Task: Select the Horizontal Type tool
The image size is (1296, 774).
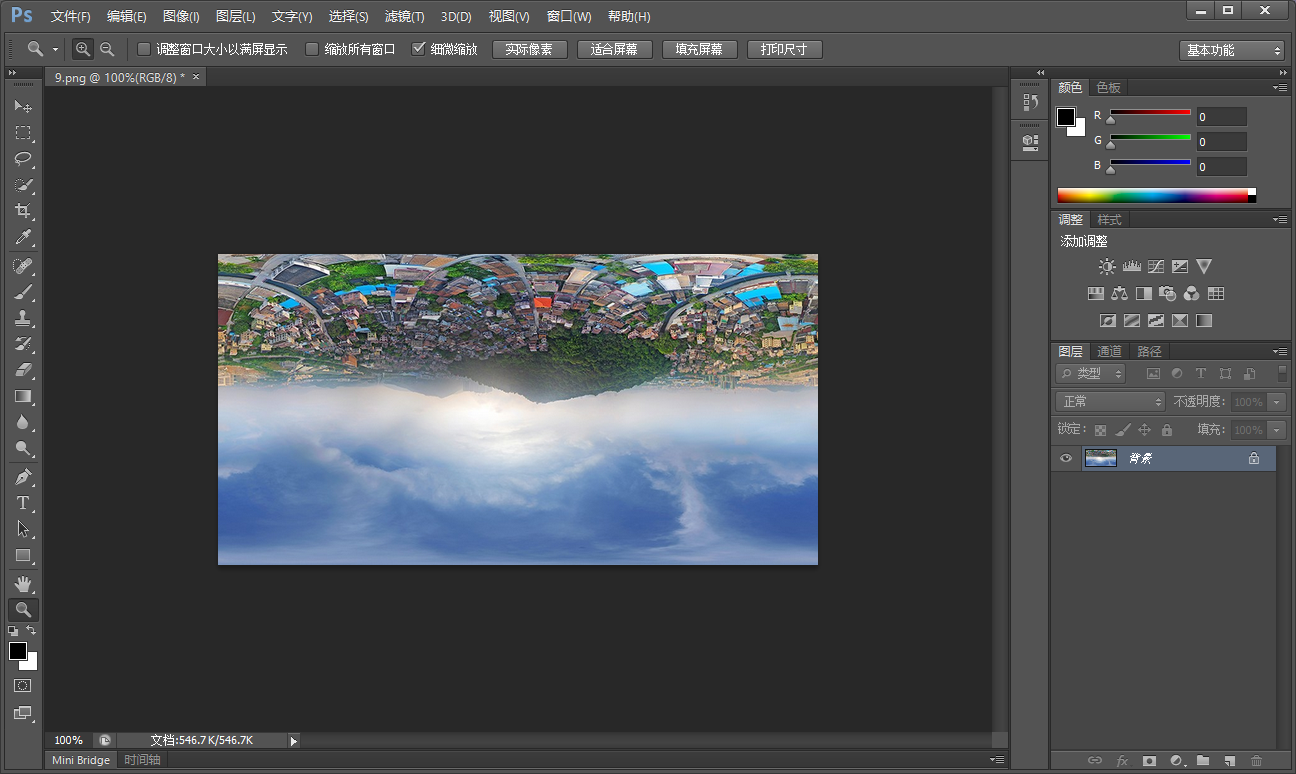Action: (x=23, y=503)
